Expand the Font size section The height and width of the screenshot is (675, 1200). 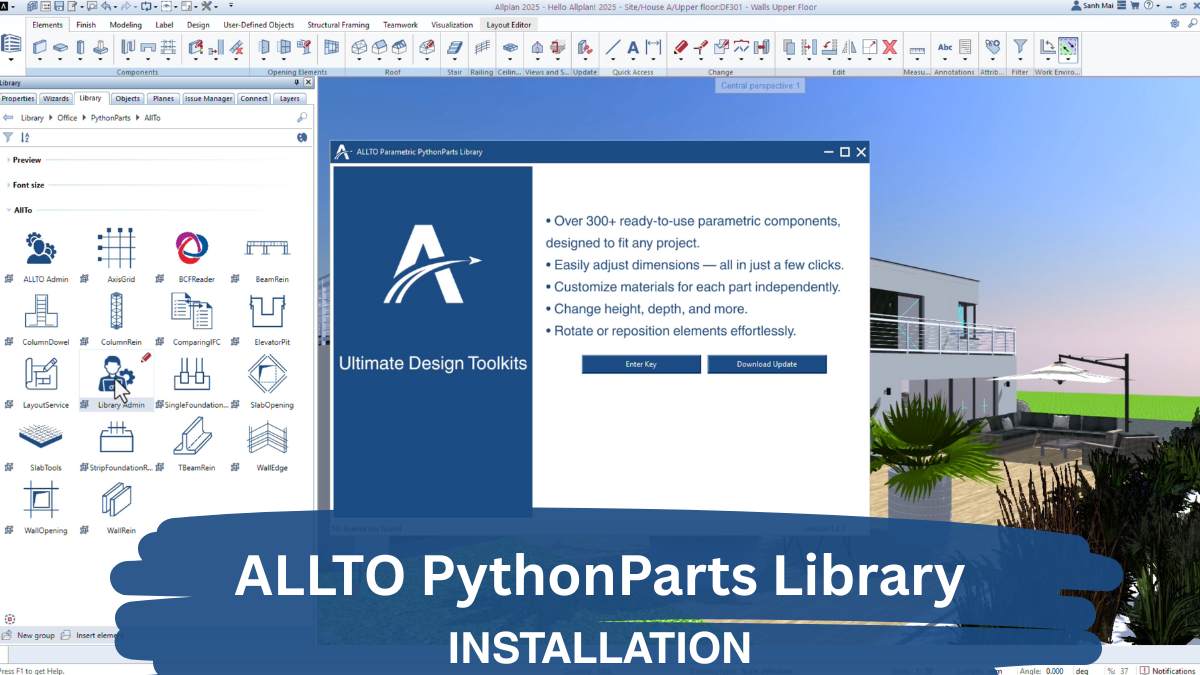click(28, 185)
